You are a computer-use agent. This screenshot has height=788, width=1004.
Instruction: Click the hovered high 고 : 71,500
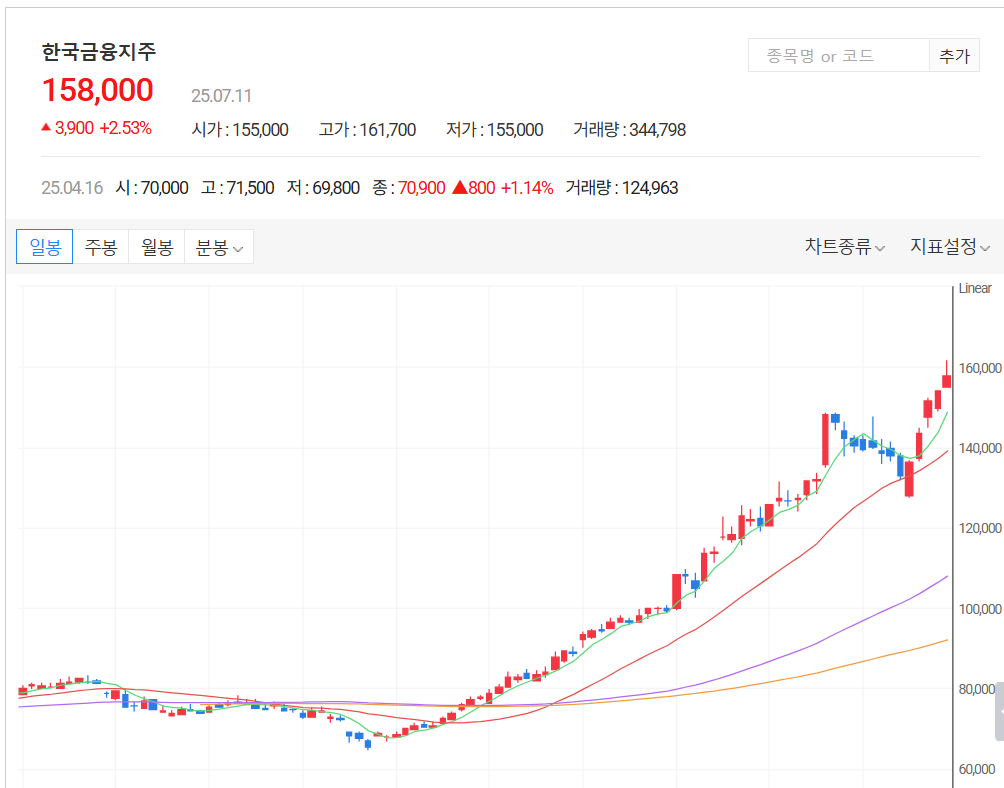238,188
